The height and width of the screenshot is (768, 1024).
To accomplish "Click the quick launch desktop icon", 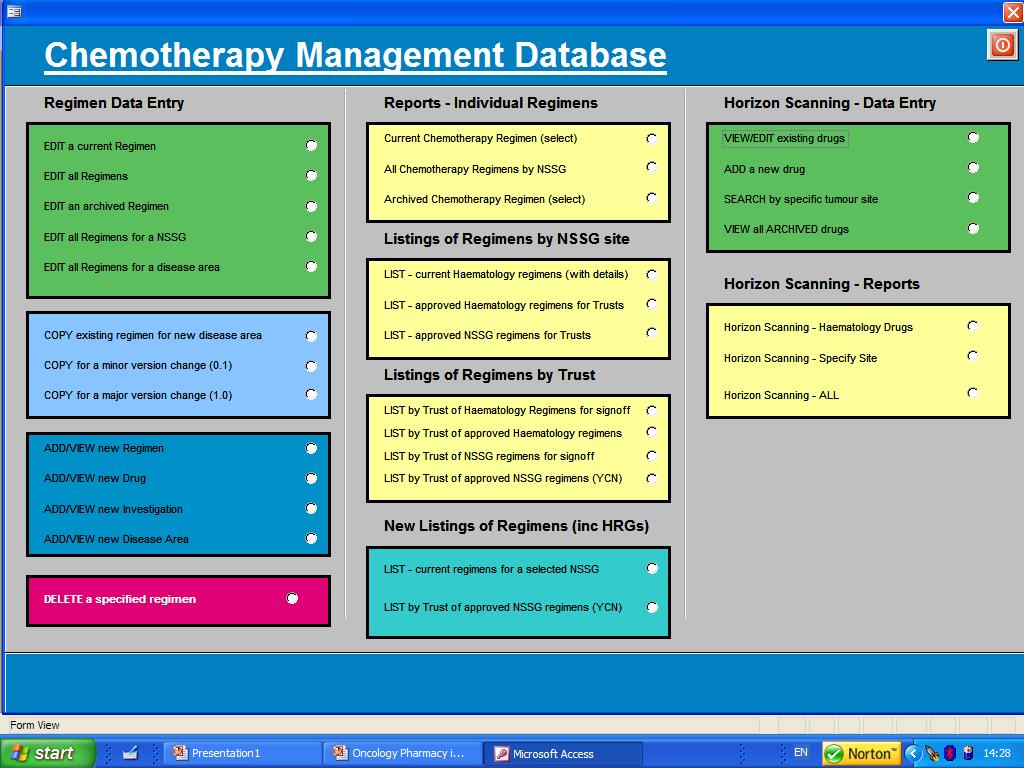I will pos(131,753).
